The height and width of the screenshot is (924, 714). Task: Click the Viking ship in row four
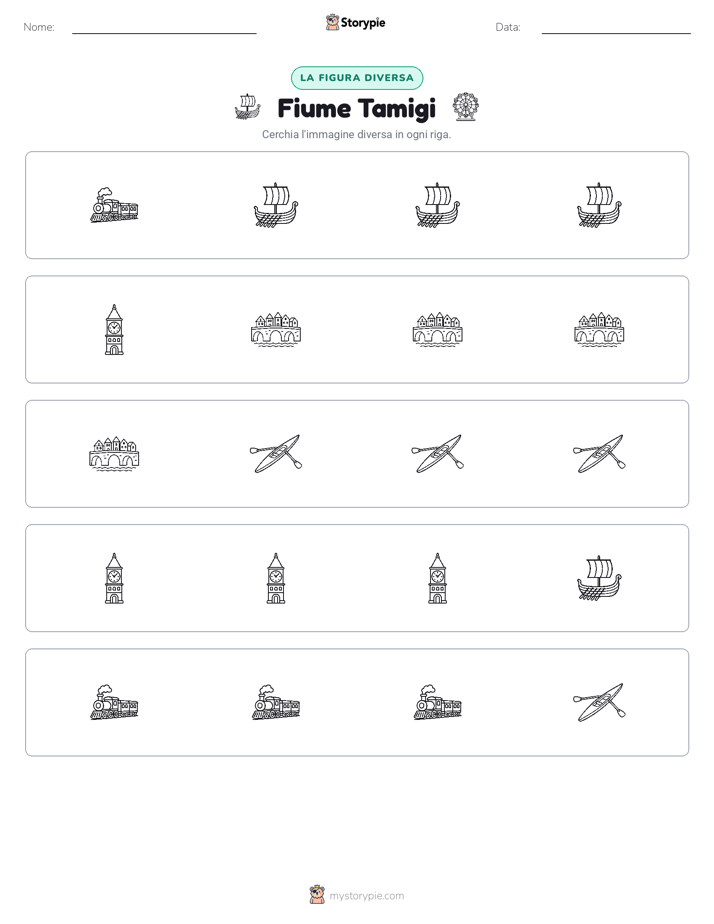pyautogui.click(x=599, y=578)
